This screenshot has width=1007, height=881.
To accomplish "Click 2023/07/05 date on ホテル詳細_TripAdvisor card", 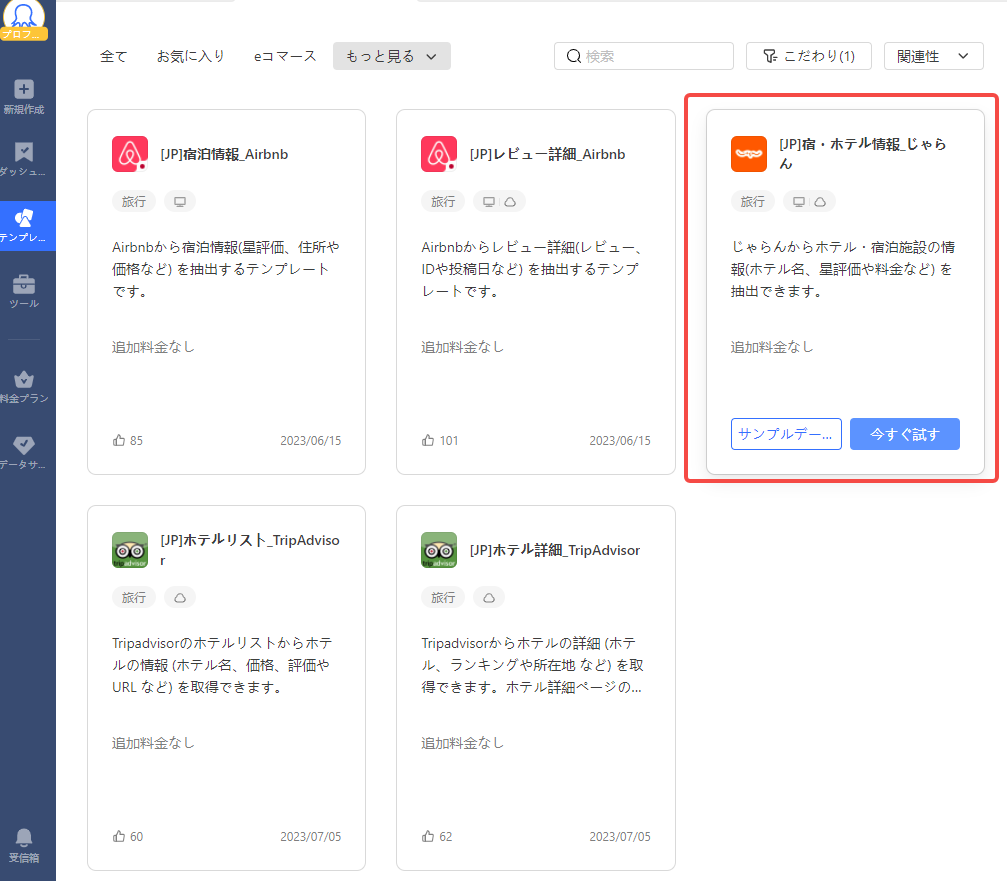I will click(620, 836).
